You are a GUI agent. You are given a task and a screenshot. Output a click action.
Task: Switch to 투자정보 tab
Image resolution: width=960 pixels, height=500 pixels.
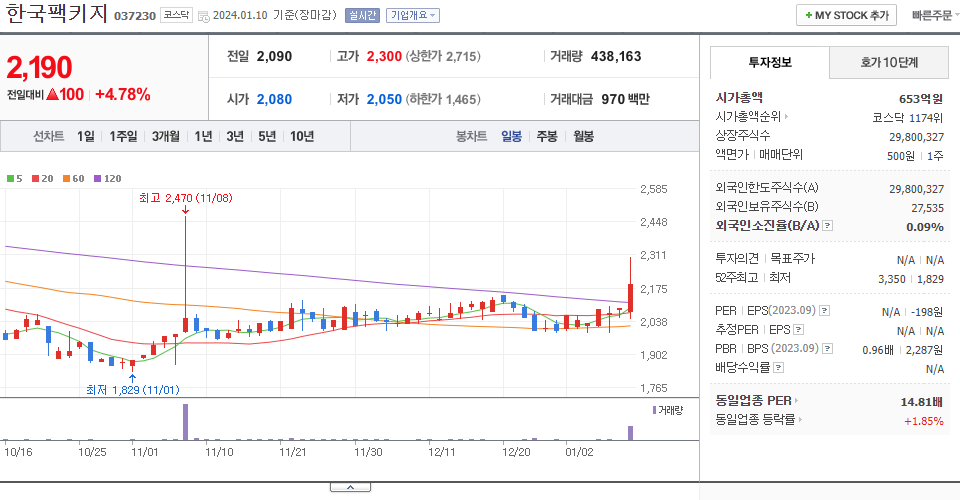click(770, 62)
